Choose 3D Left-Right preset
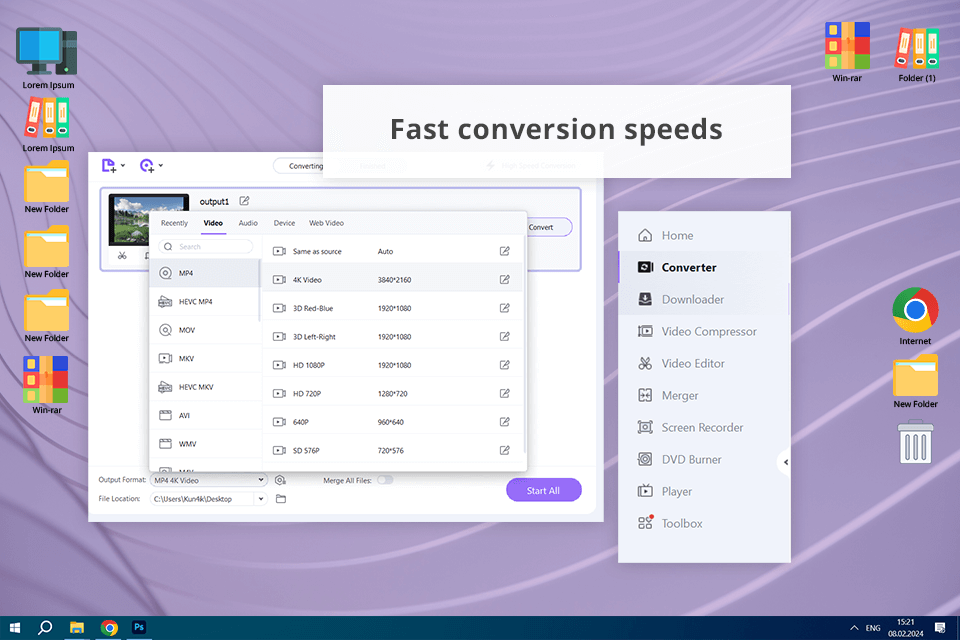Viewport: 960px width, 640px height. [393, 336]
